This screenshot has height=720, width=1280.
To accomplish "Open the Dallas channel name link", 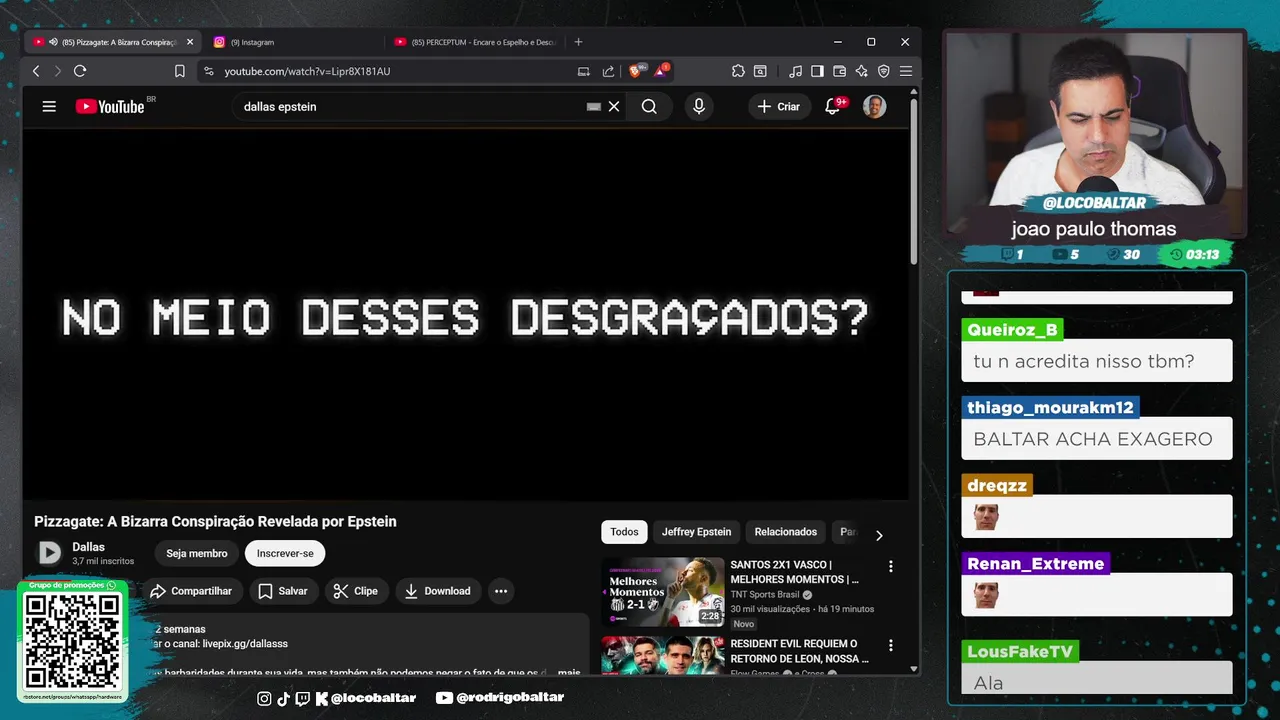I will (88, 547).
